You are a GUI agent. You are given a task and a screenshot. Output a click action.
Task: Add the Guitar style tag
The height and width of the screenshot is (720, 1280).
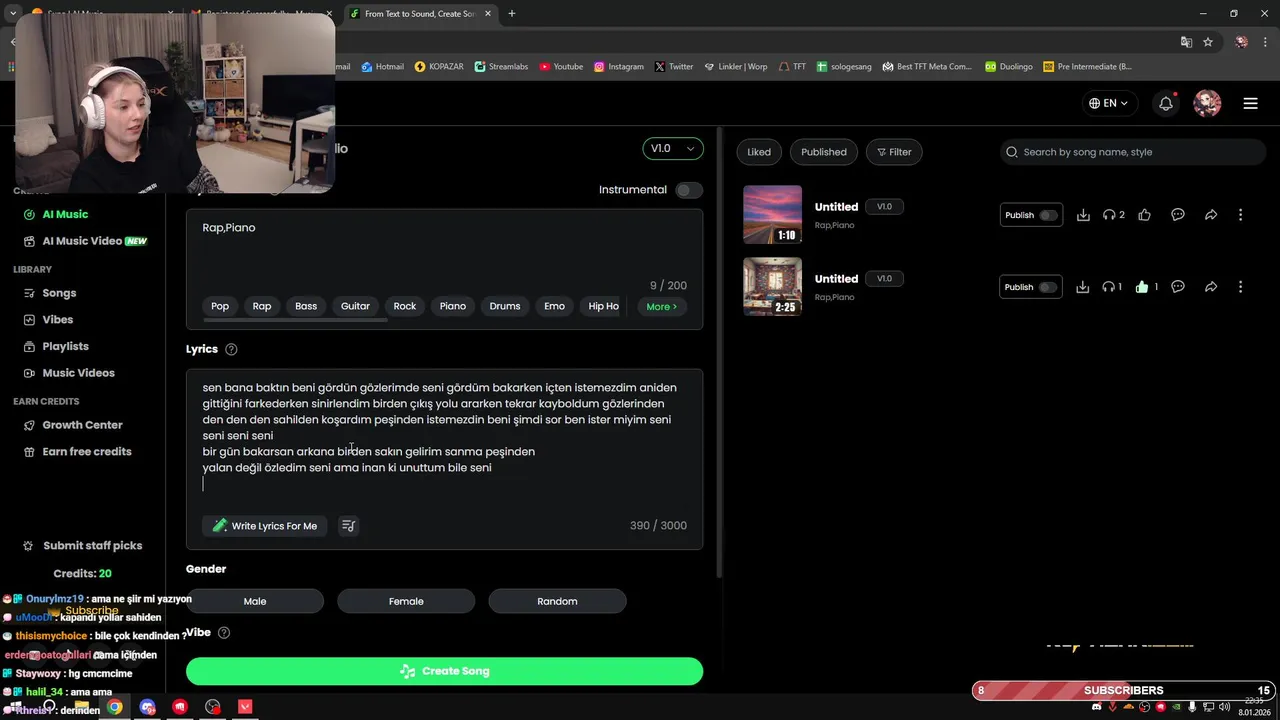point(355,306)
